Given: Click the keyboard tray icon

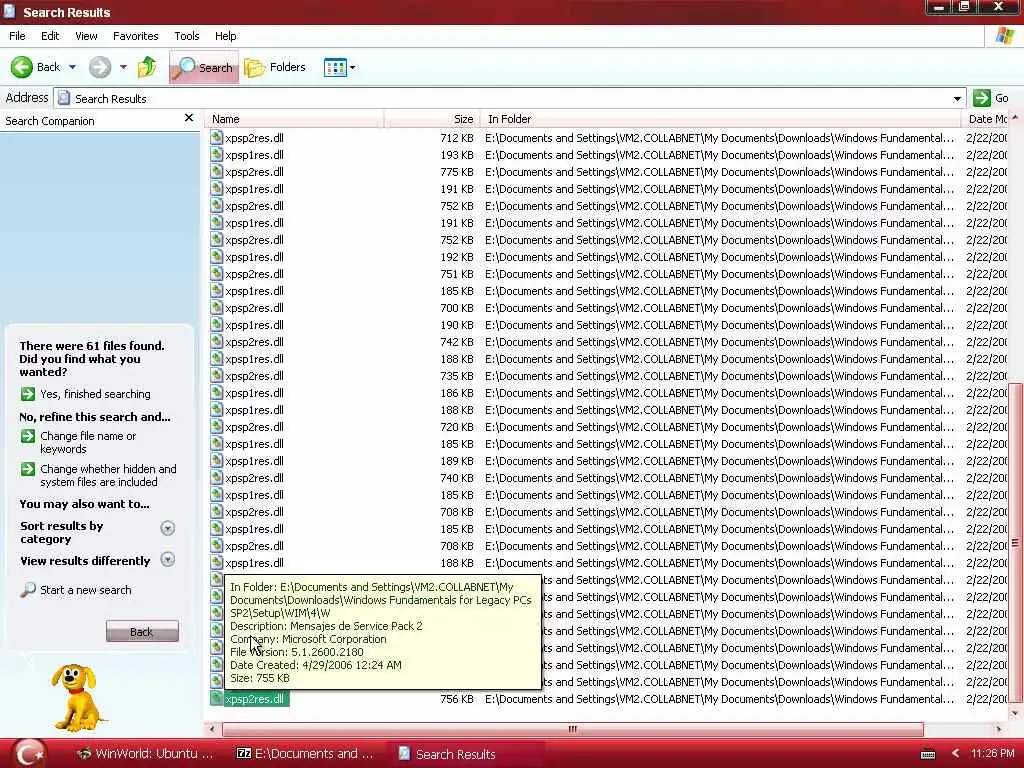Looking at the screenshot, I should [928, 754].
